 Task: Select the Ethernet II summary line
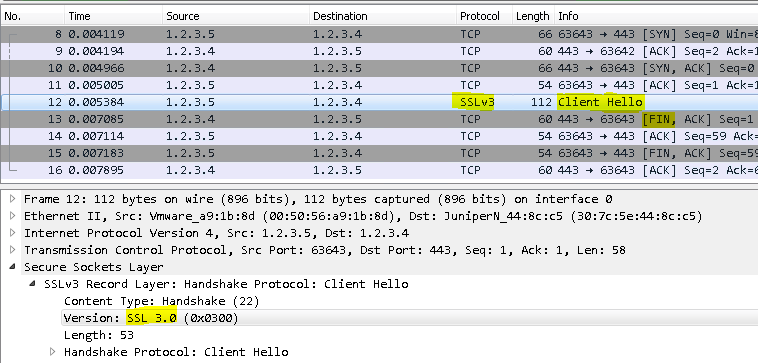click(363, 216)
